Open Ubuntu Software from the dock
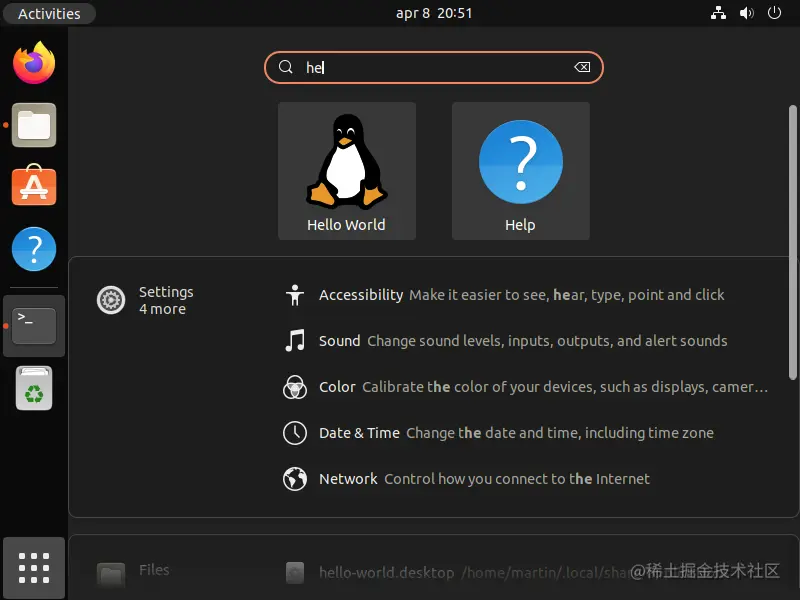The width and height of the screenshot is (800, 600). point(33,186)
